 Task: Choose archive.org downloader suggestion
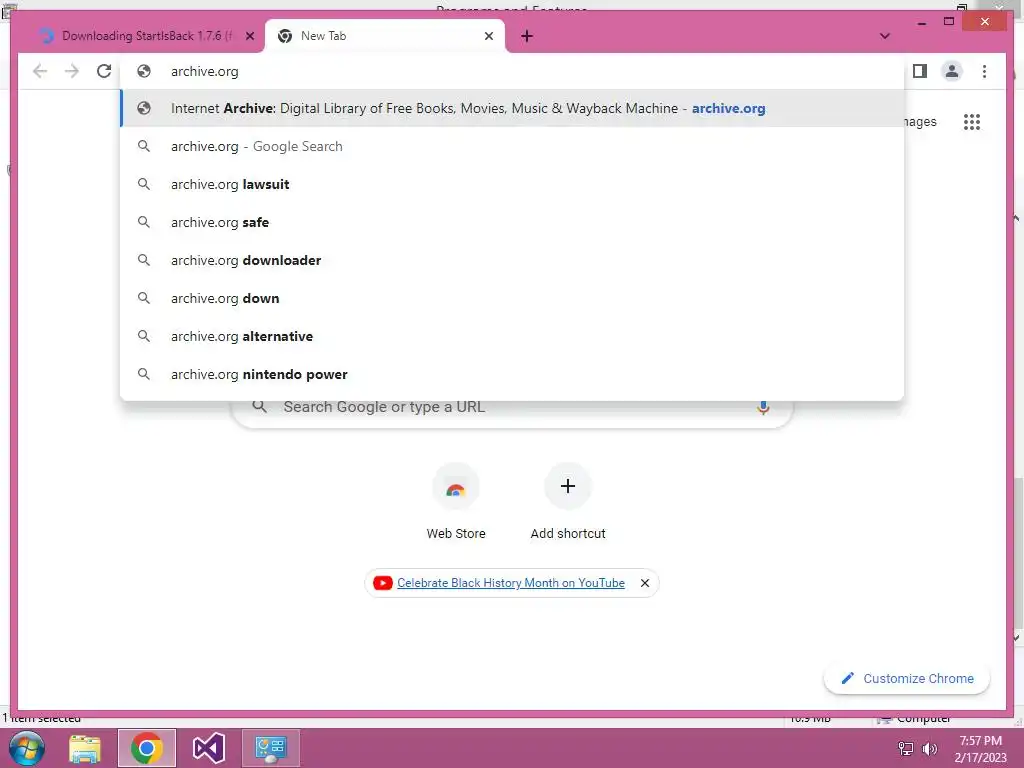[x=512, y=260]
